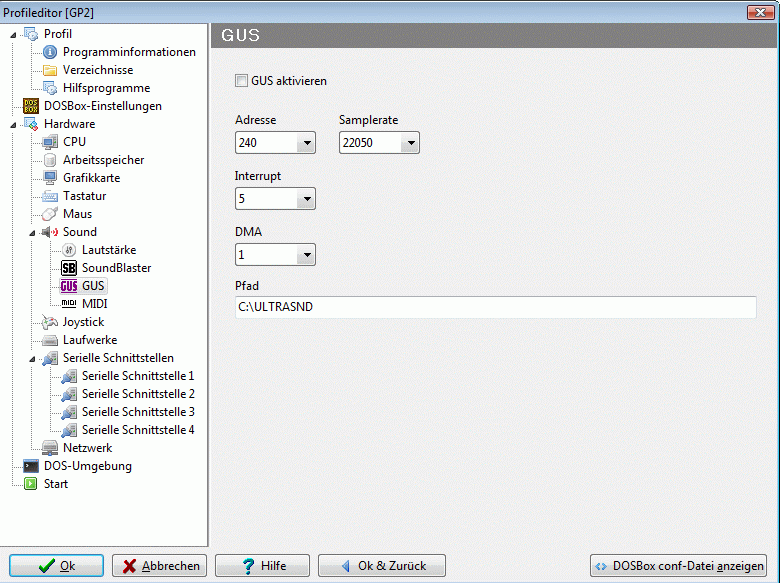The height and width of the screenshot is (583, 780).
Task: Click the Netzwerk icon
Action: coord(50,448)
